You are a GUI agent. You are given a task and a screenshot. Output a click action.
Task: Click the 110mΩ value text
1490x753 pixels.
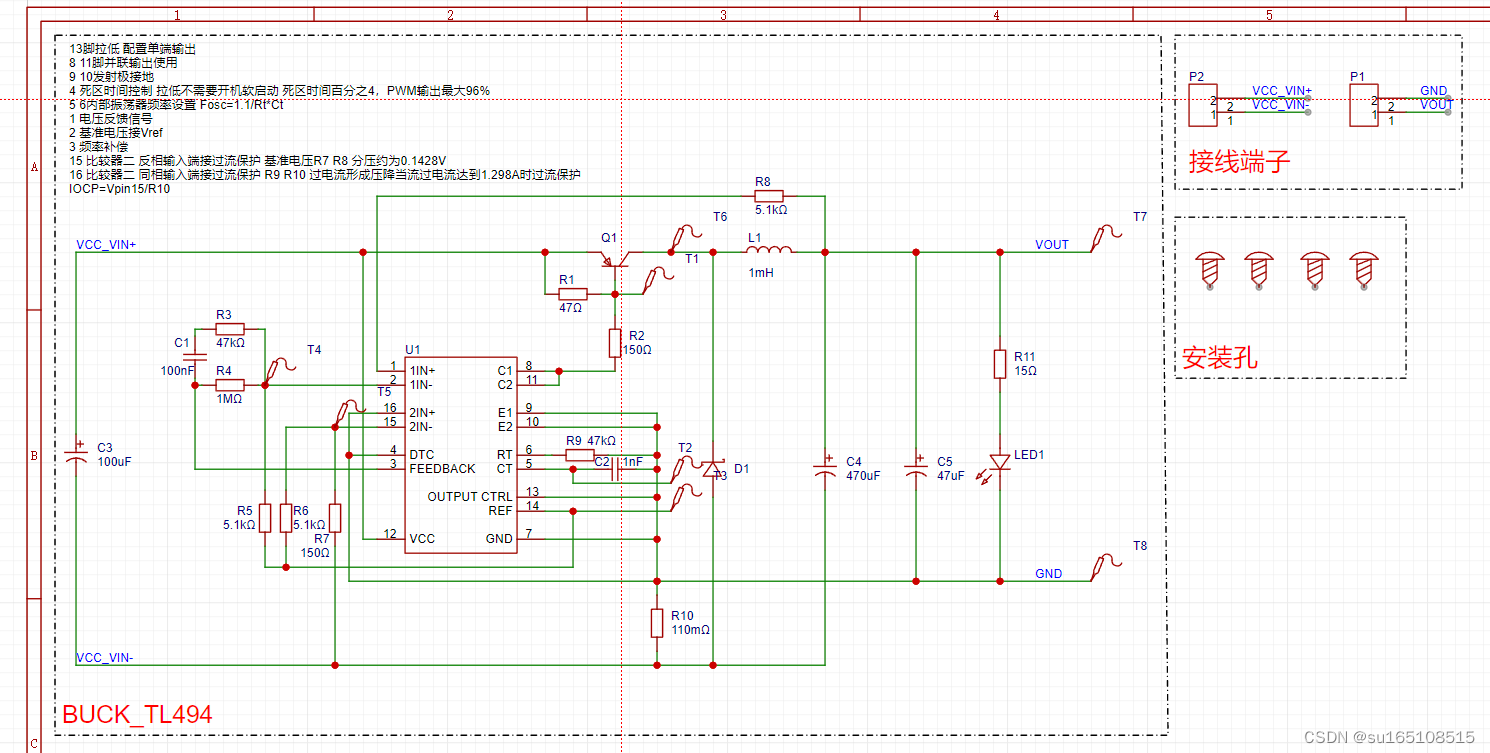pos(691,630)
